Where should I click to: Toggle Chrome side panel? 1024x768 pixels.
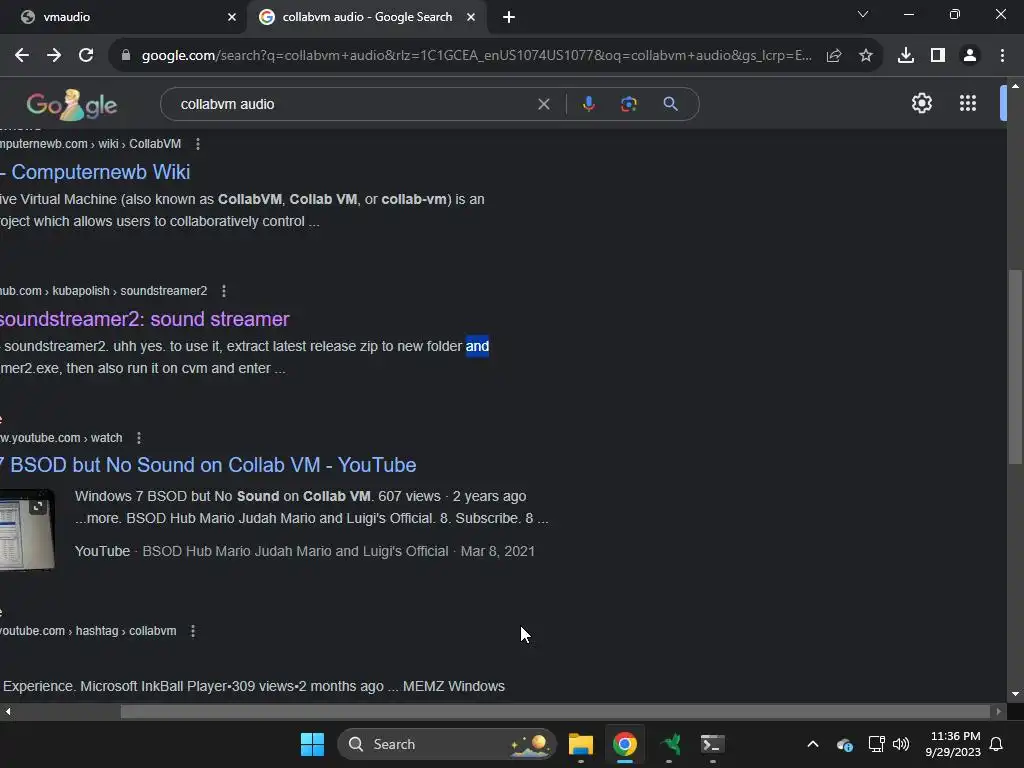pos(938,56)
